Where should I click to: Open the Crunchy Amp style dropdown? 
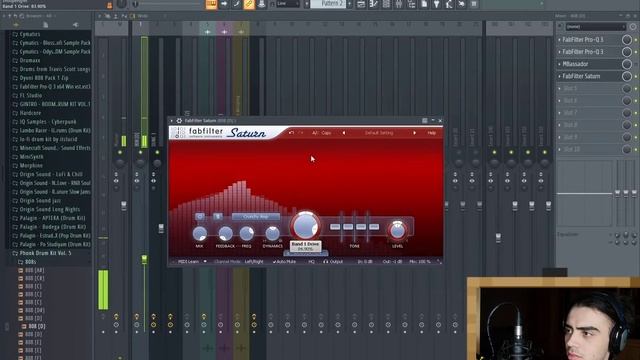pos(256,217)
